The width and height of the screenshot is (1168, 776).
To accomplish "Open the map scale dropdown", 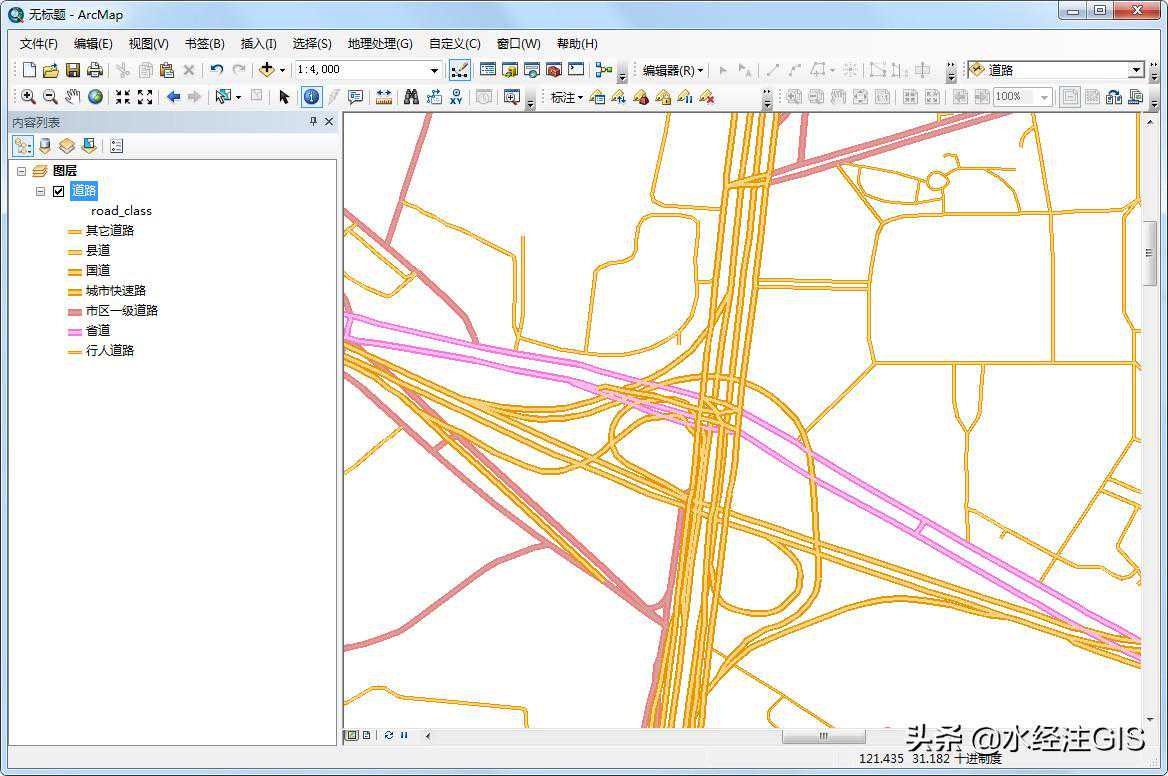I will click(x=434, y=70).
